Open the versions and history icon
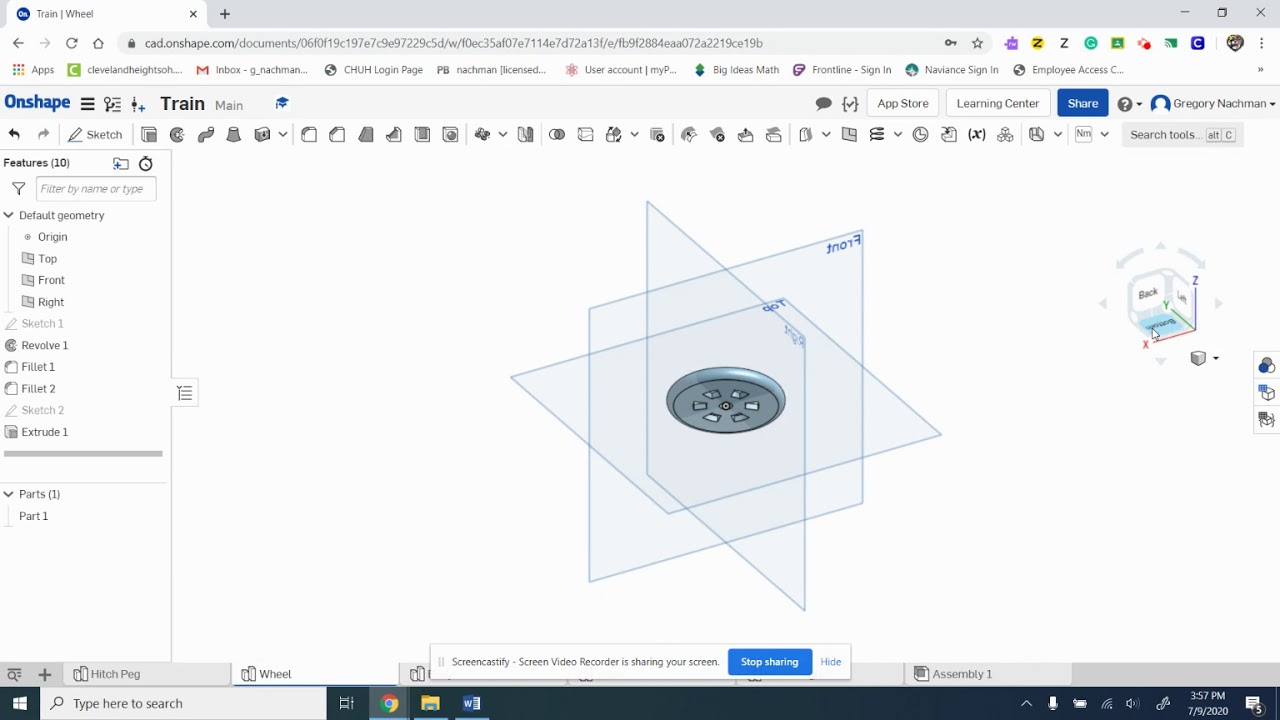Viewport: 1280px width, 720px height. tap(113, 104)
